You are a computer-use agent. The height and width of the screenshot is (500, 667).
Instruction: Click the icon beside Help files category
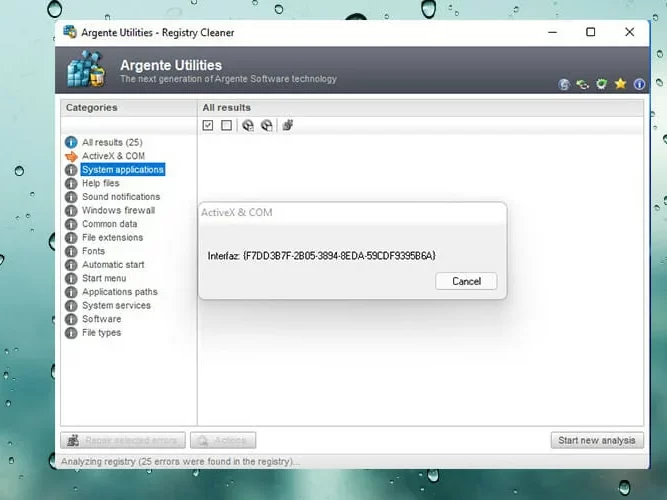[x=71, y=183]
